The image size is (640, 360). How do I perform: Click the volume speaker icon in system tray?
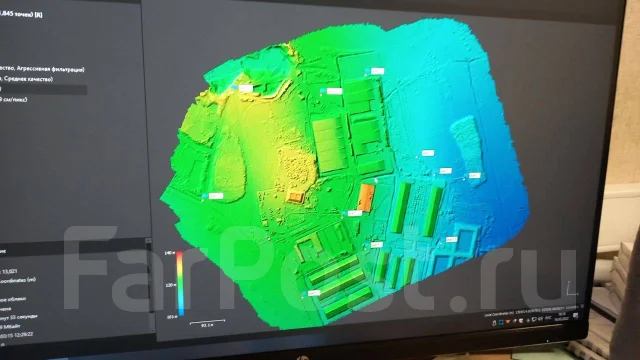coord(541,319)
